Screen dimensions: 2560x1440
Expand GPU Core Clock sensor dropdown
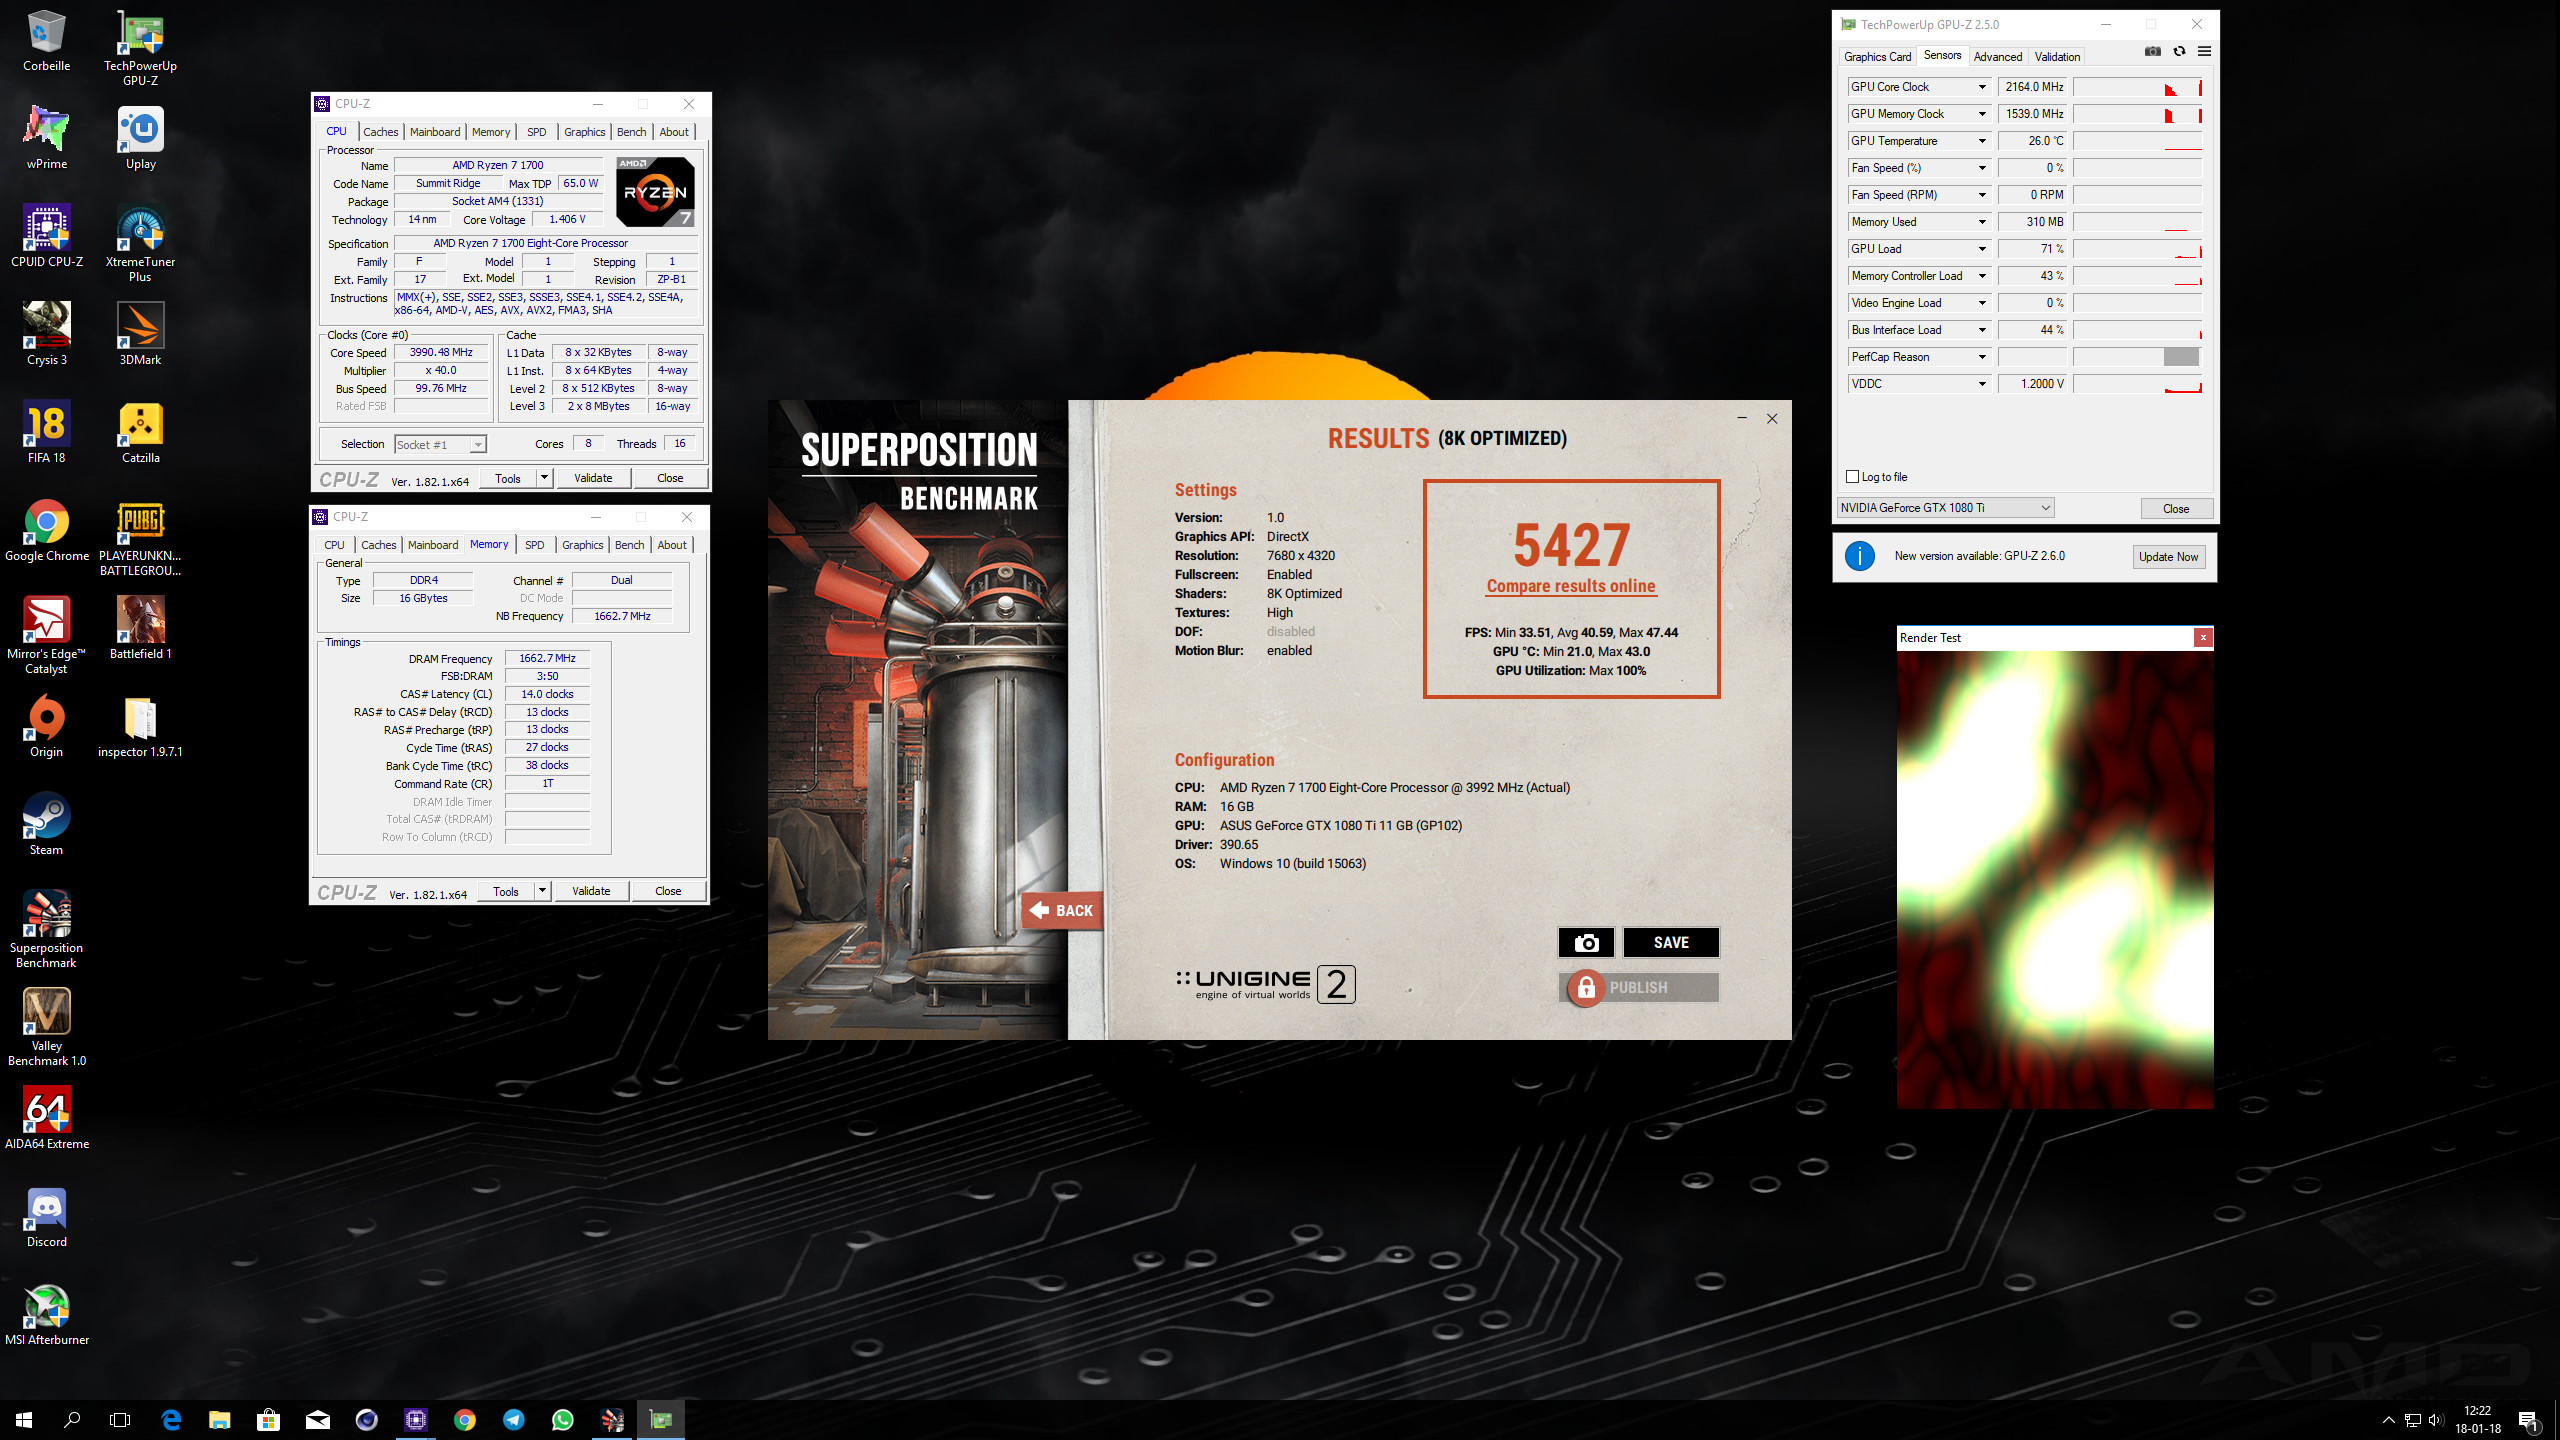click(1981, 87)
